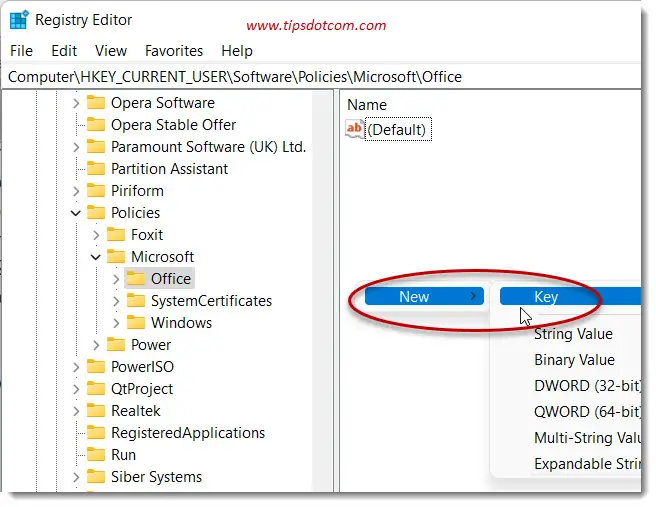Click the Partition Assistant folder icon
This screenshot has height=507, width=656.
(x=96, y=169)
